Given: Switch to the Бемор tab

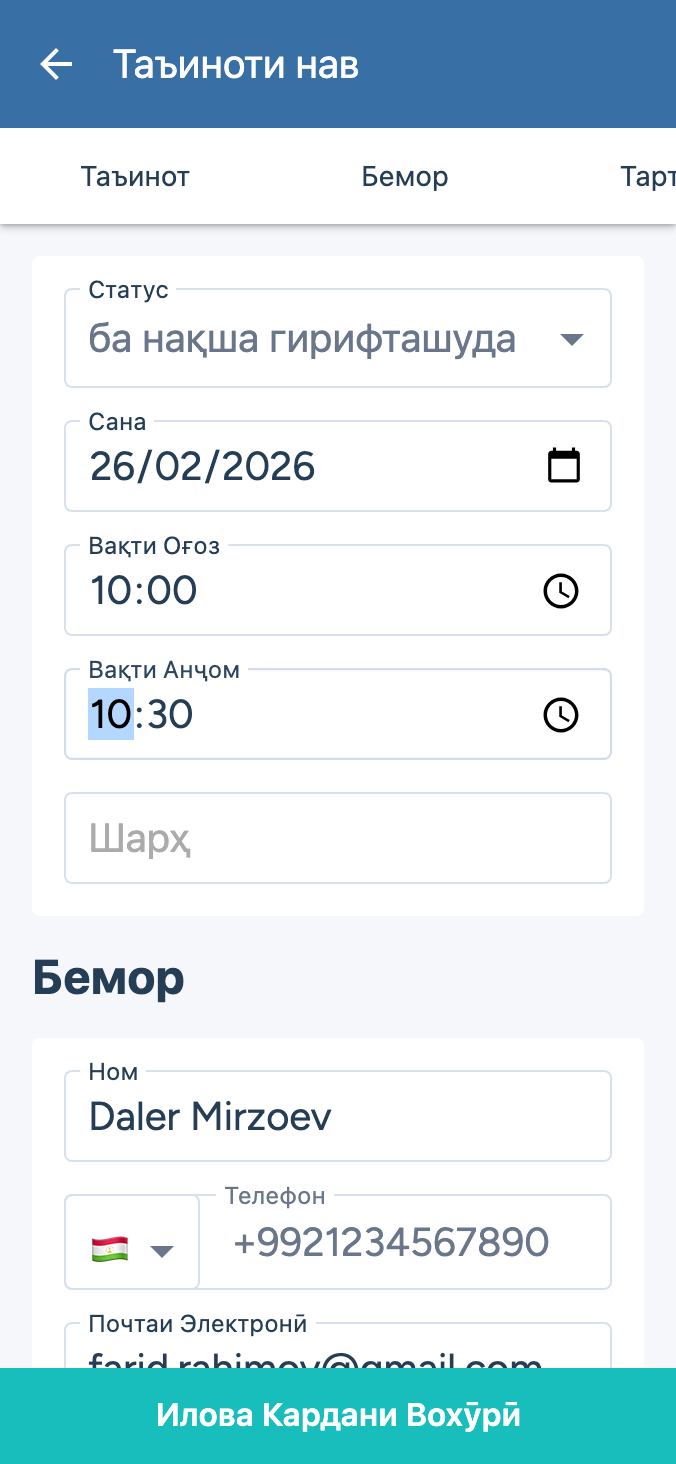Looking at the screenshot, I should point(405,177).
